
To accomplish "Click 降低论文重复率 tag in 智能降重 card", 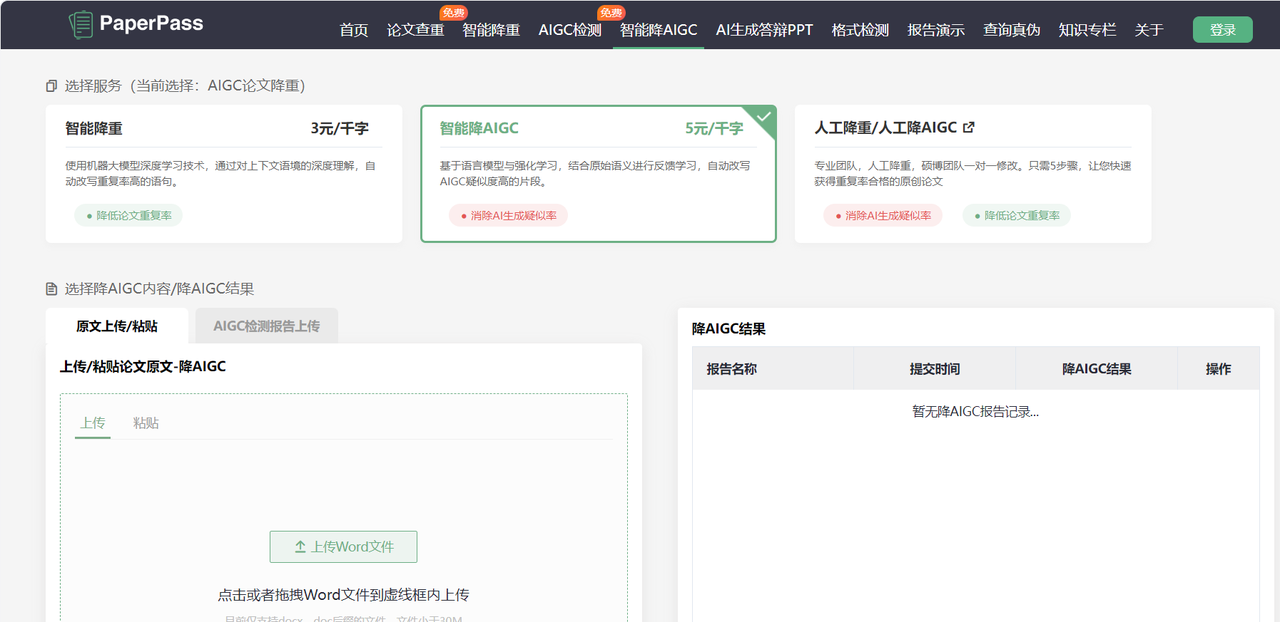I will [x=129, y=215].
